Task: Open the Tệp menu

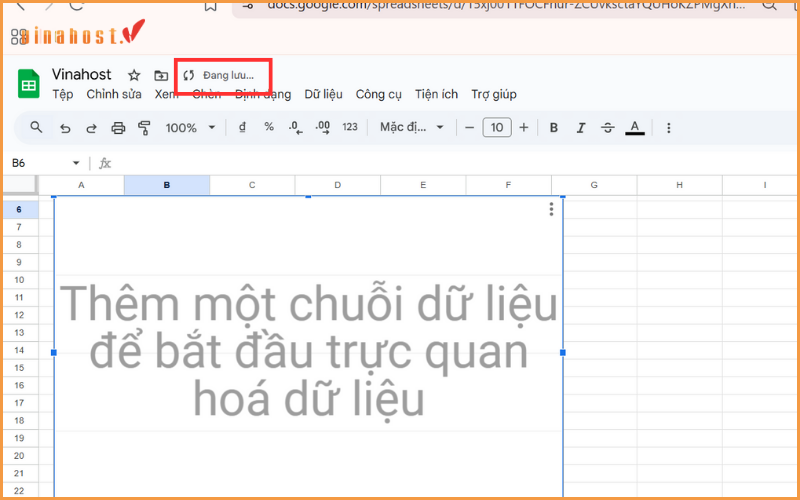Action: click(62, 95)
